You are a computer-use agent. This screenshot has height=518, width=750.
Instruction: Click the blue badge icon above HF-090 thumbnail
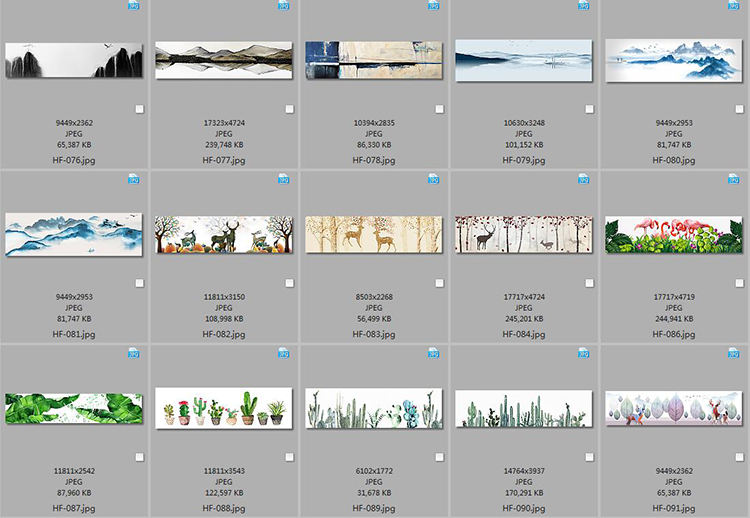tap(583, 352)
